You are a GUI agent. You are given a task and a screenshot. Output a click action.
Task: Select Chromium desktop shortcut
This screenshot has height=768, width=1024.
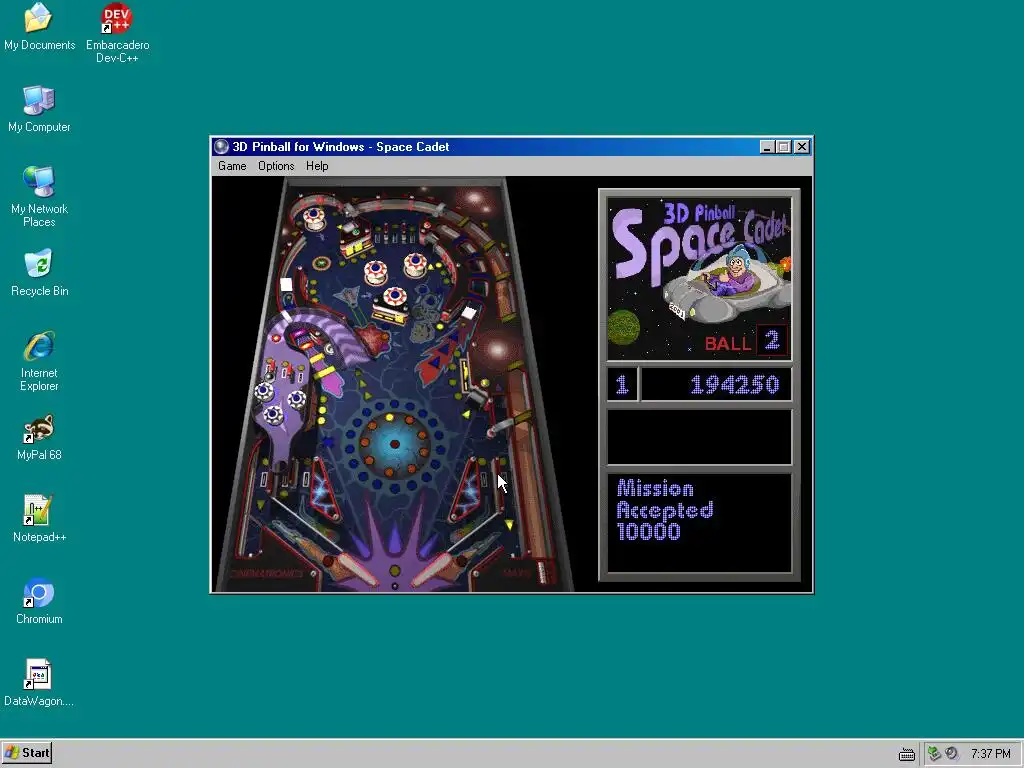tap(39, 601)
